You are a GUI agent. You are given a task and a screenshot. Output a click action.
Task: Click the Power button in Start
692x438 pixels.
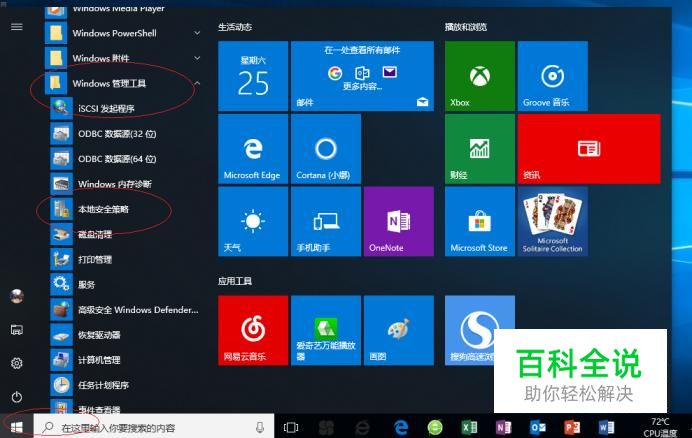[x=17, y=397]
